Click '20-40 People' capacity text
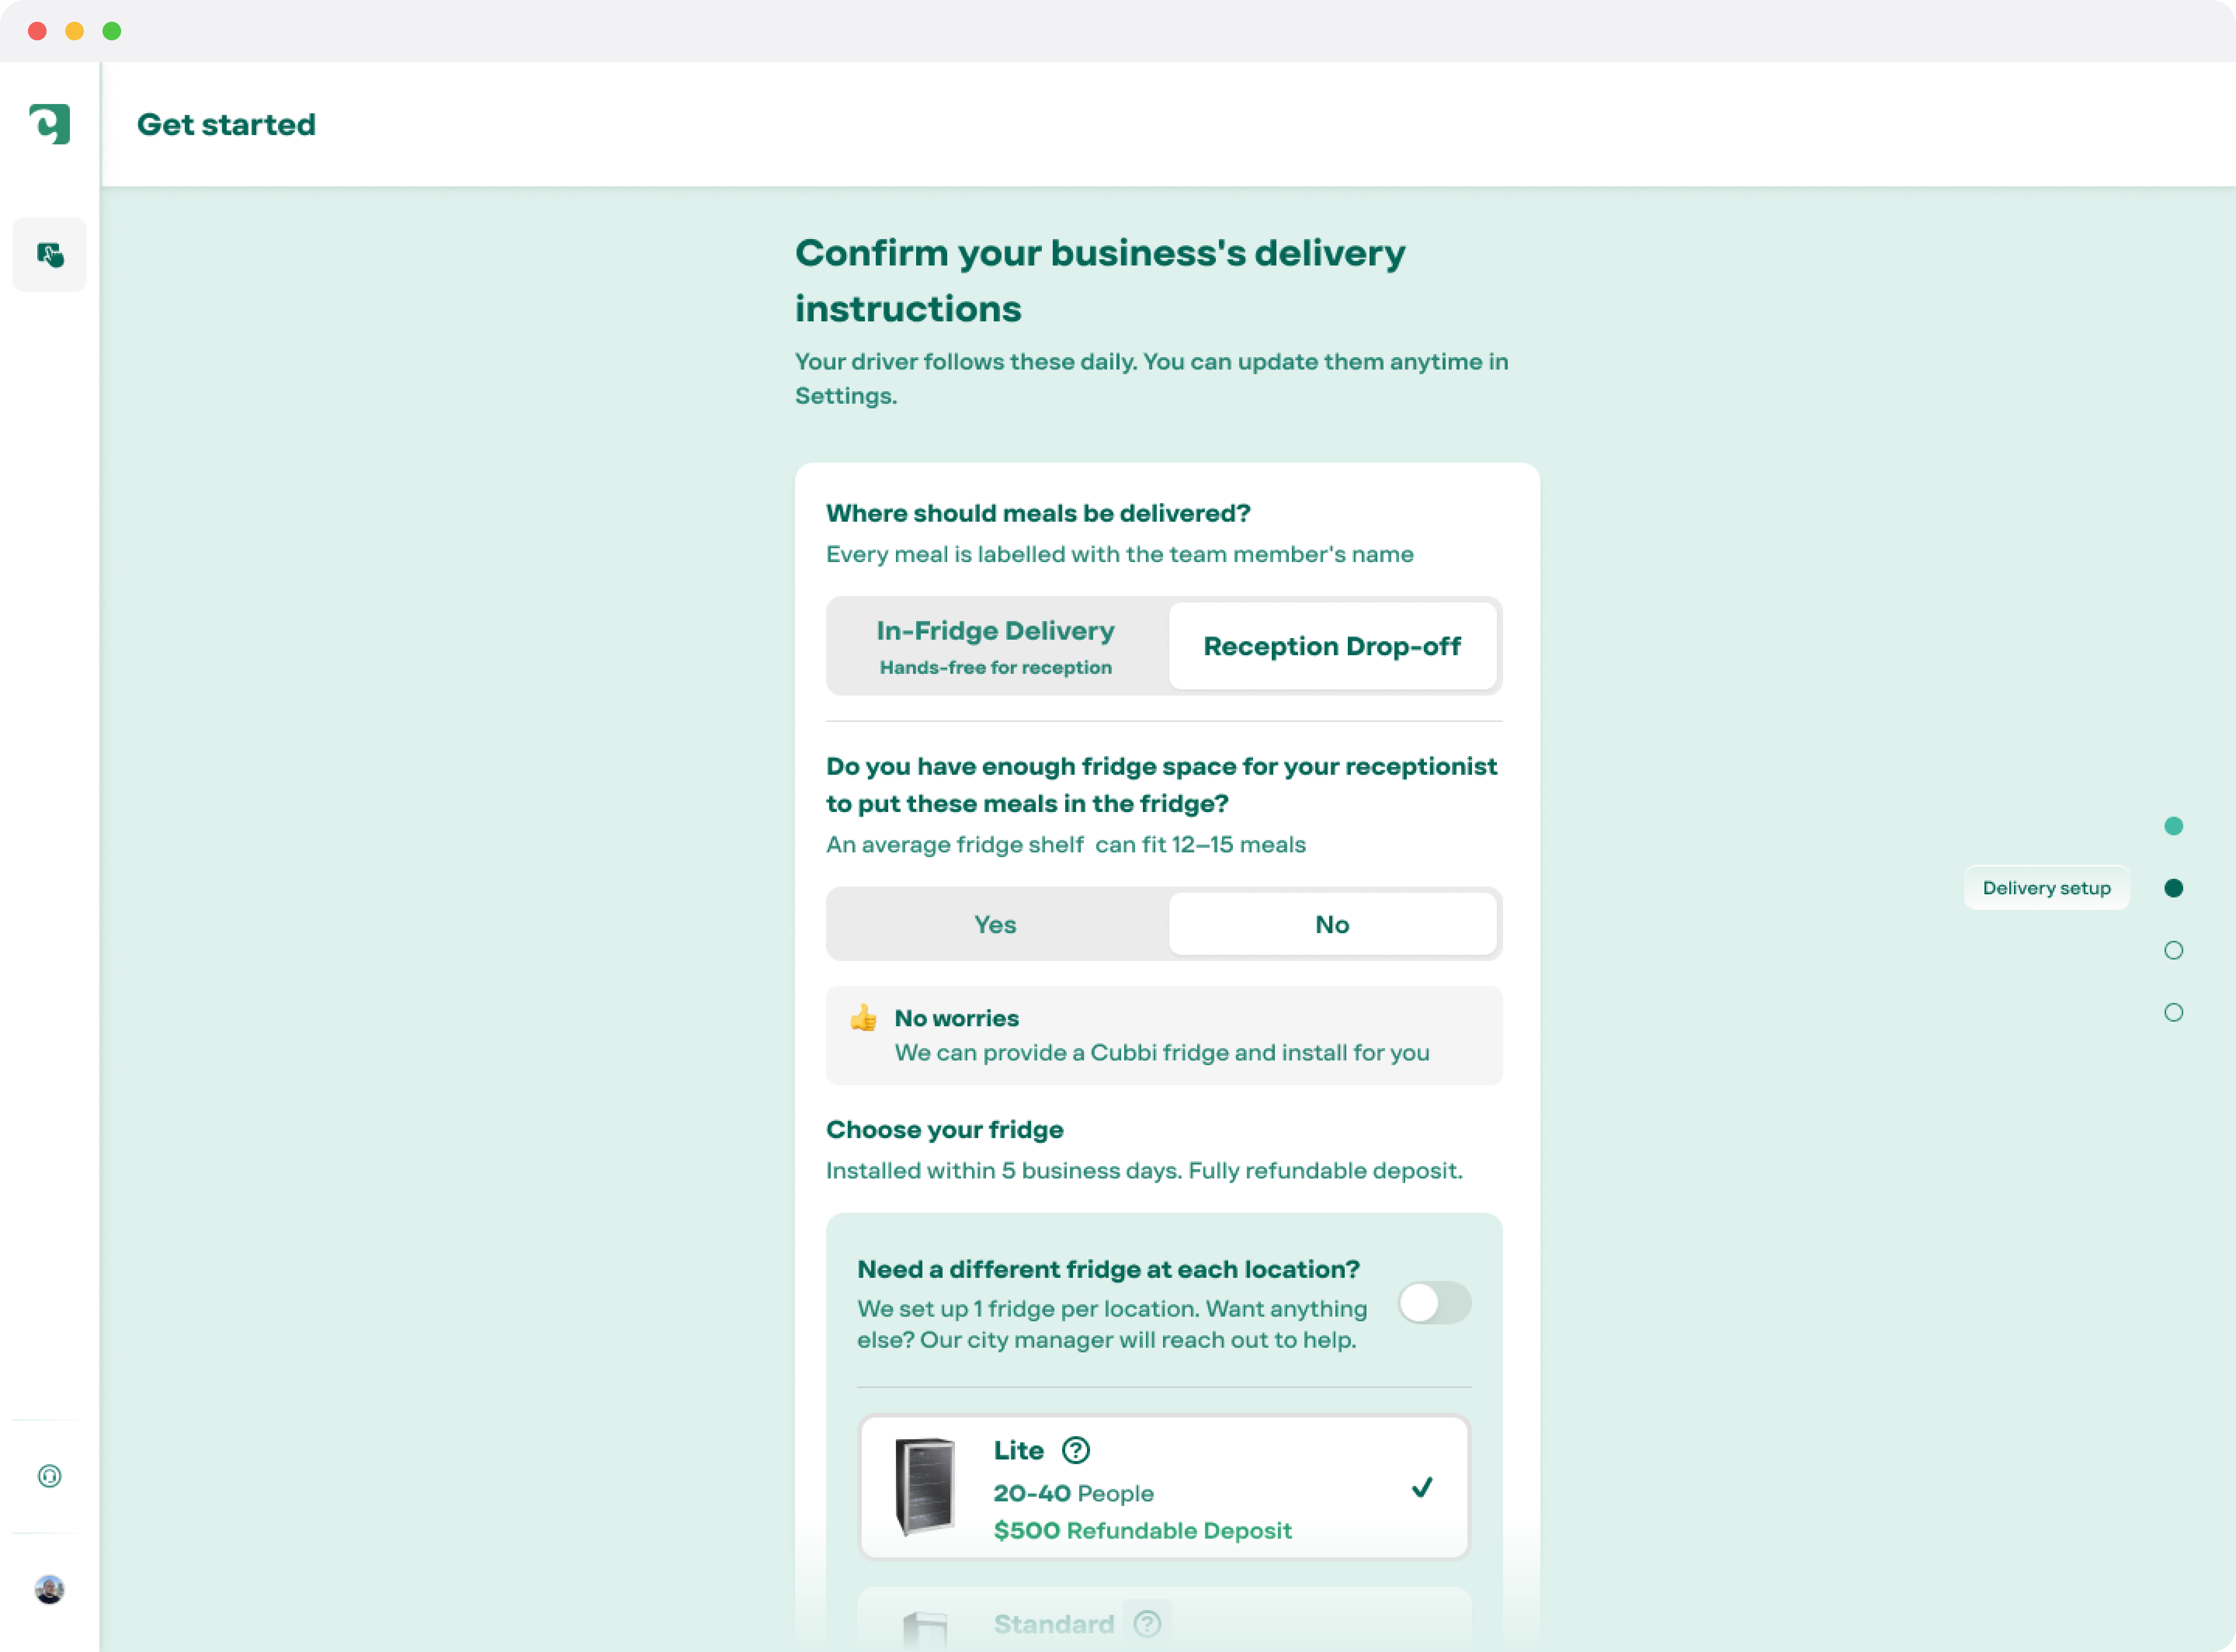Viewport: 2236px width, 1652px height. tap(1073, 1493)
